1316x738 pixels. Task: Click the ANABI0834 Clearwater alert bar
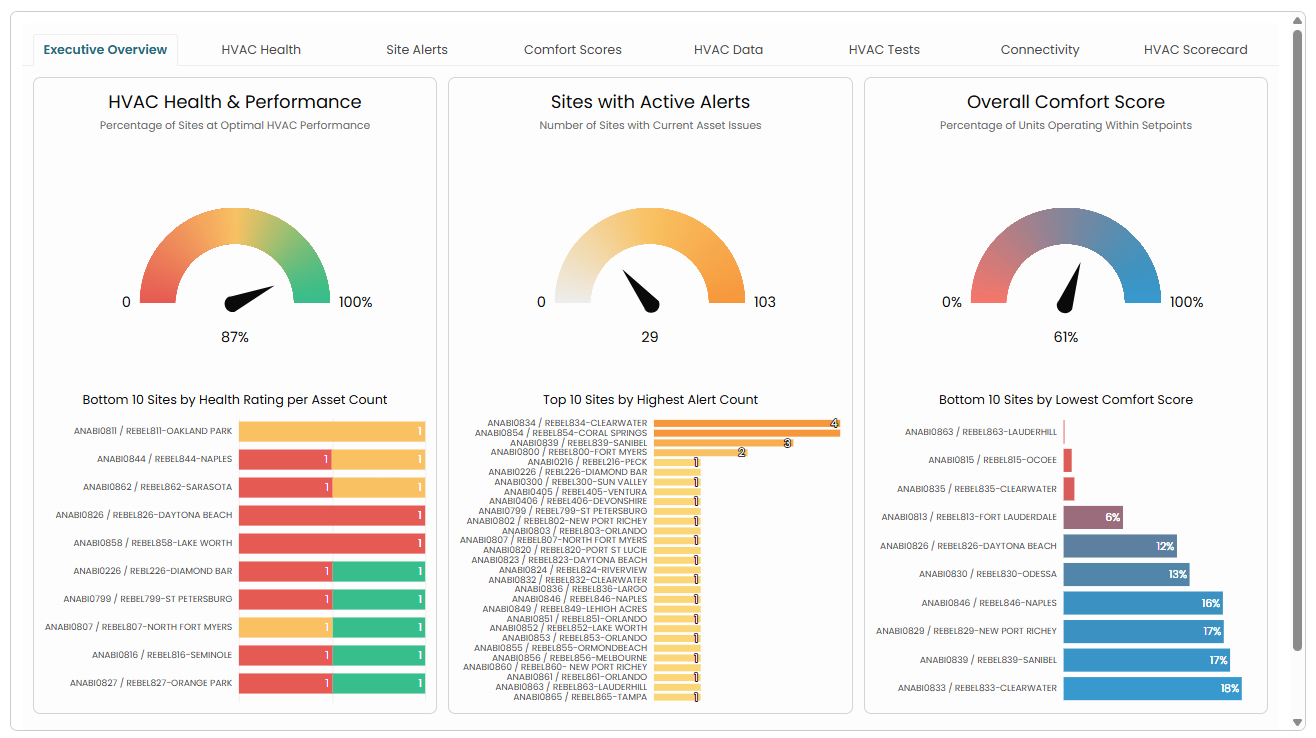pyautogui.click(x=746, y=423)
